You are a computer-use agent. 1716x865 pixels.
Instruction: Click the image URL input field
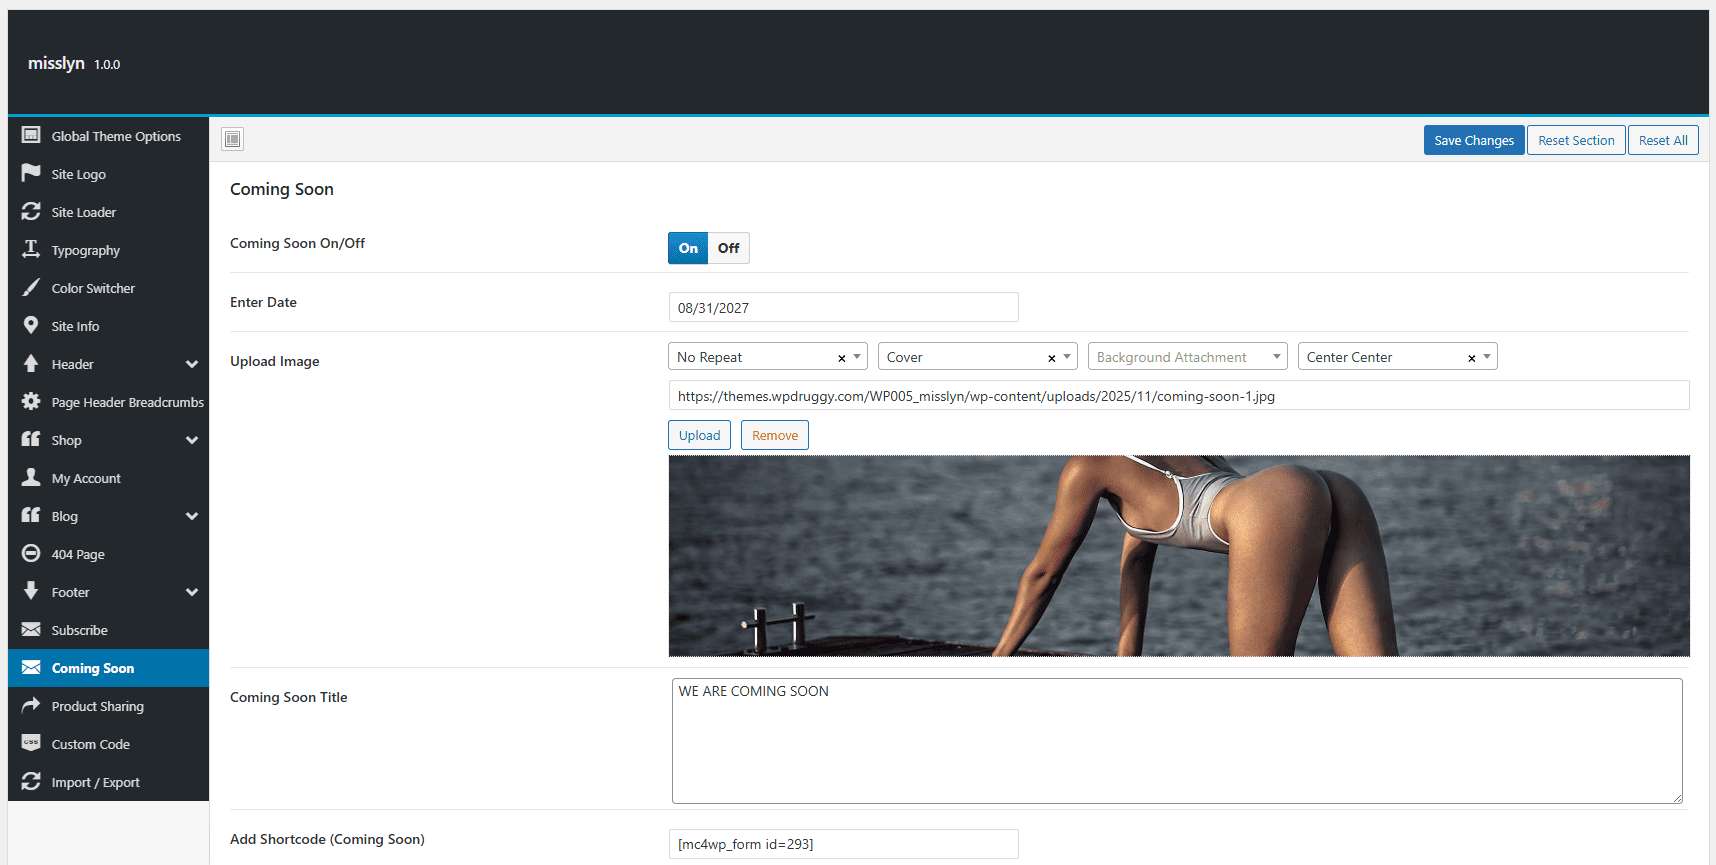pyautogui.click(x=1179, y=395)
